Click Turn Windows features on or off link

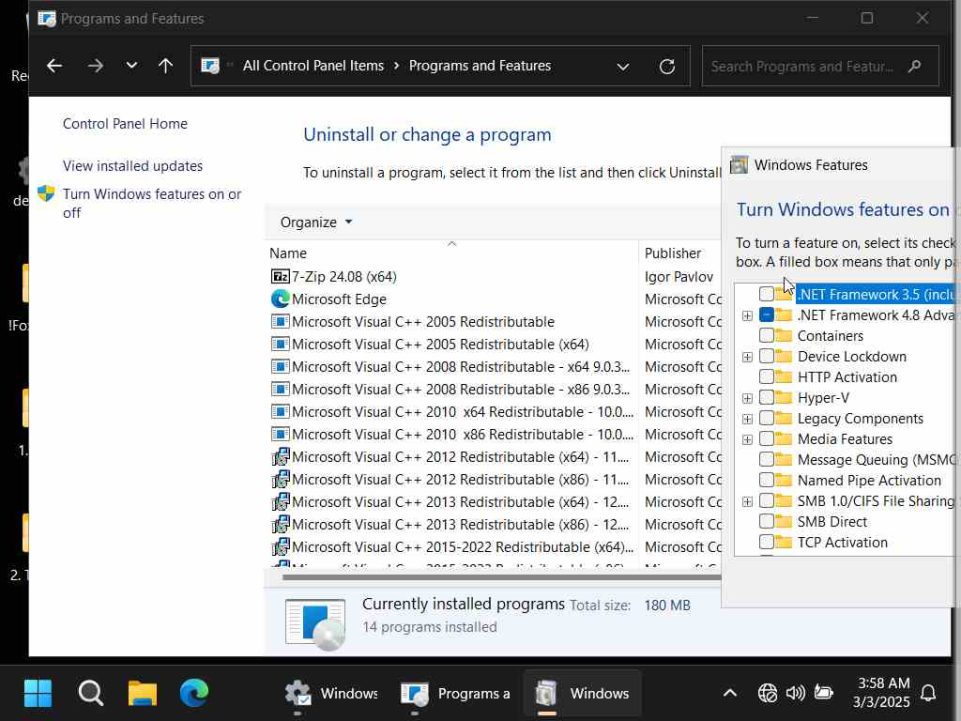tap(152, 203)
